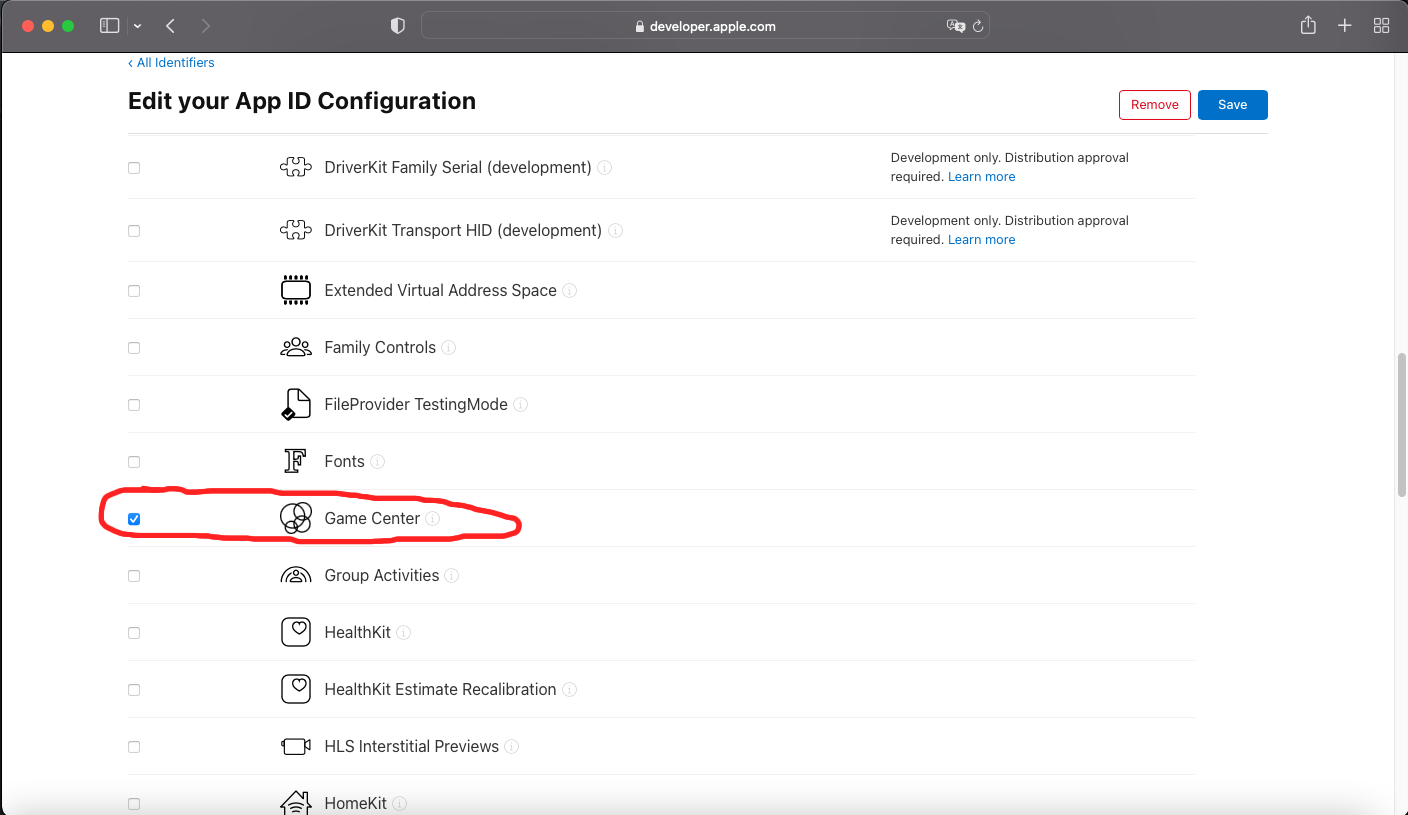Click the HealthKit heart icon
Viewport: 1408px width, 815px height.
point(296,631)
